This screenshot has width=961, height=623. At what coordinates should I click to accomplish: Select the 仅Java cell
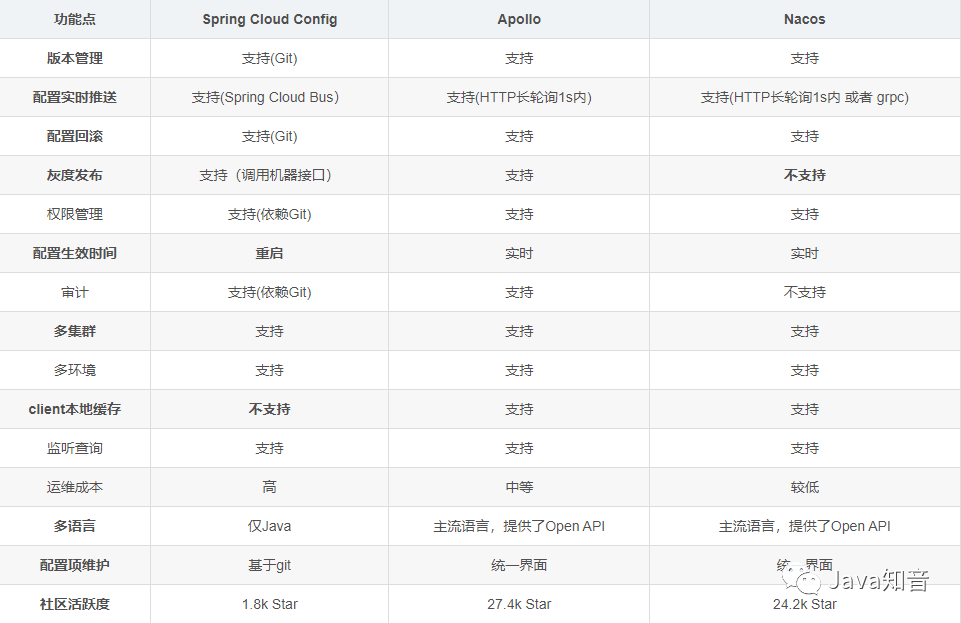point(270,526)
